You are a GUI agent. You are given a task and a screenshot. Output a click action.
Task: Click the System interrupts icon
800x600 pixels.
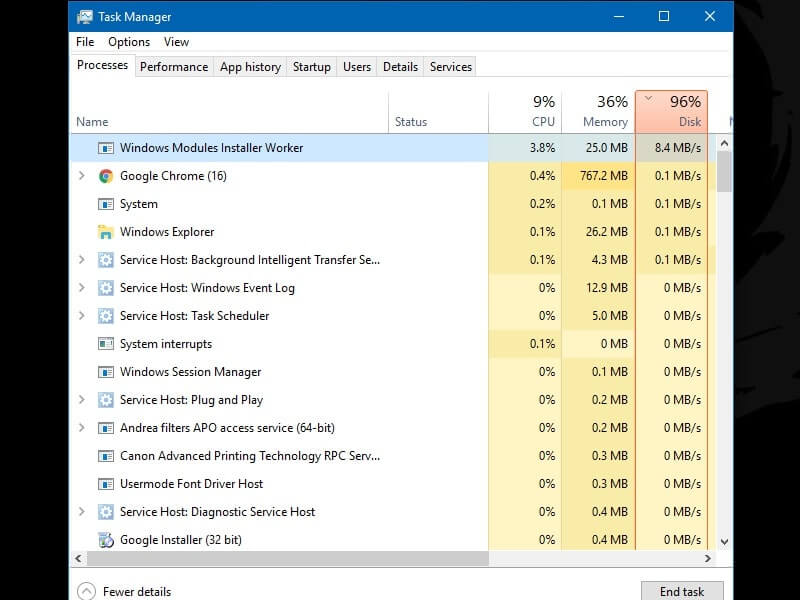106,344
